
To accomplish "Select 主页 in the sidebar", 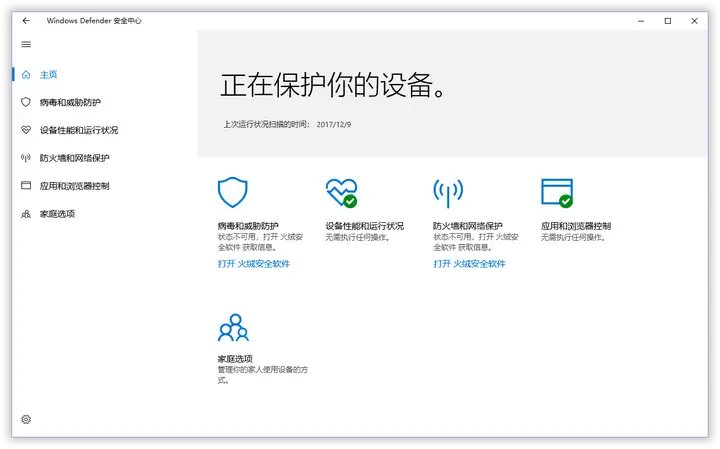I will pos(48,74).
